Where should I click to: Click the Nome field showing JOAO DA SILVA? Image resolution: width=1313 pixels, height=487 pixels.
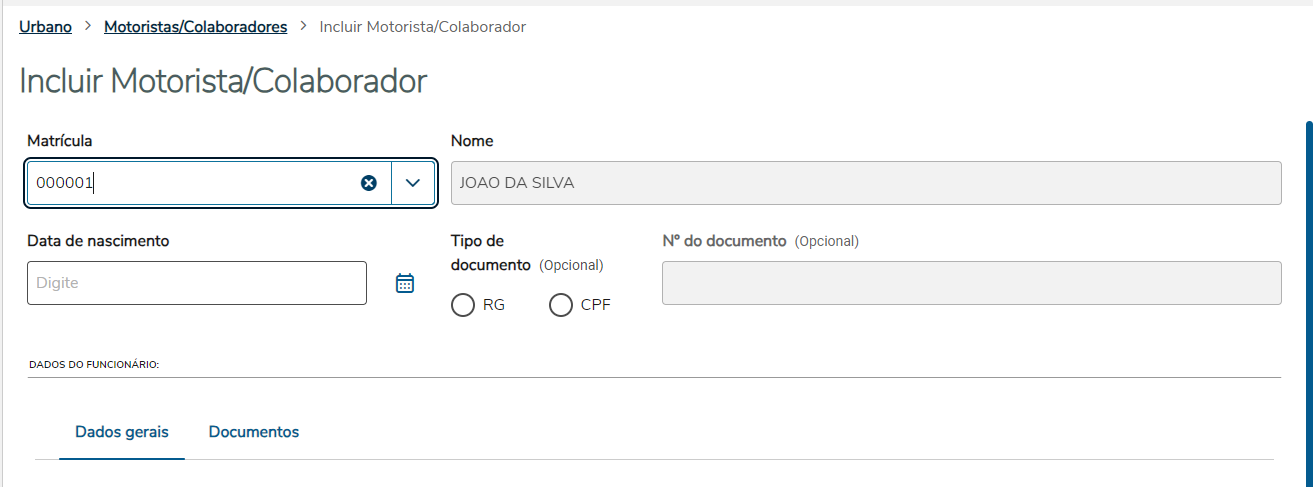coord(866,183)
